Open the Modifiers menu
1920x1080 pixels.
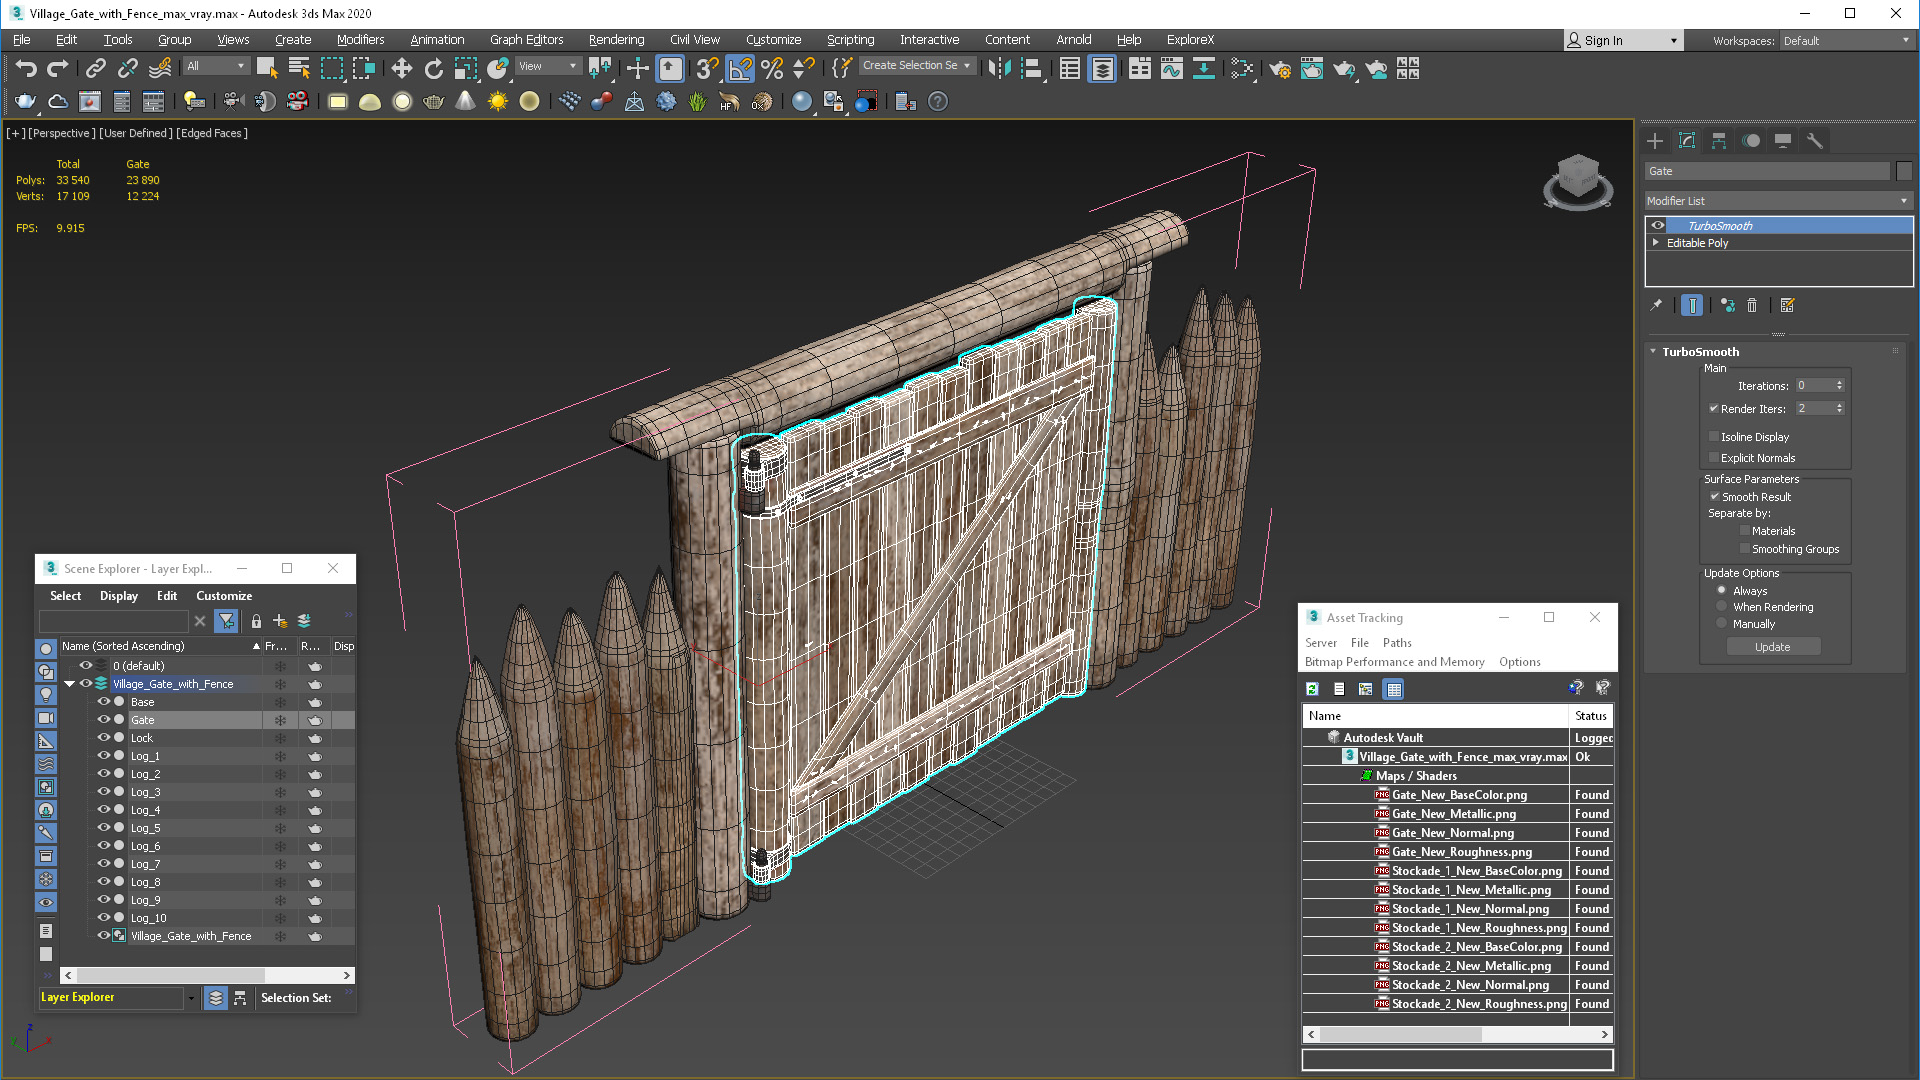tap(360, 40)
